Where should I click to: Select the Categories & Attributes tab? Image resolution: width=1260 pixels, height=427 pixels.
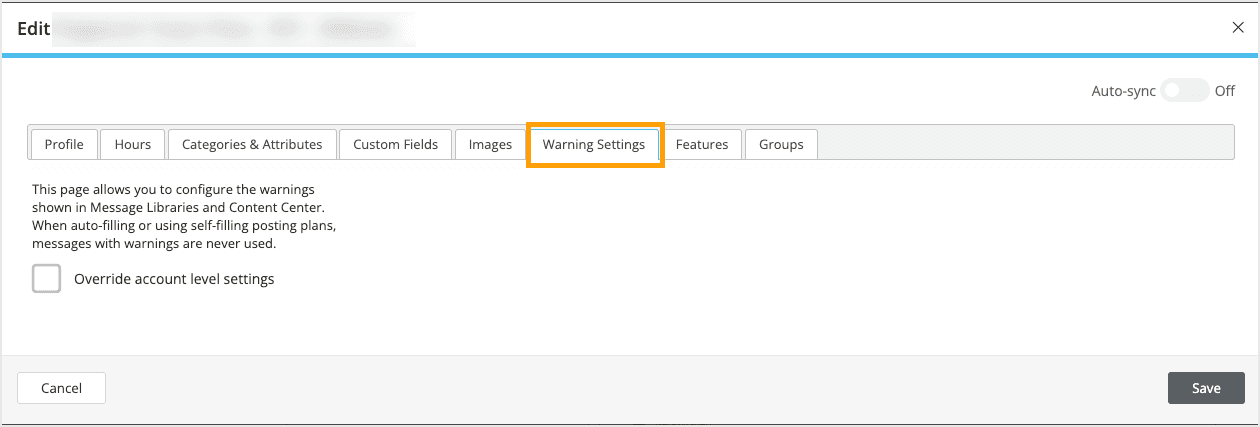tap(252, 144)
